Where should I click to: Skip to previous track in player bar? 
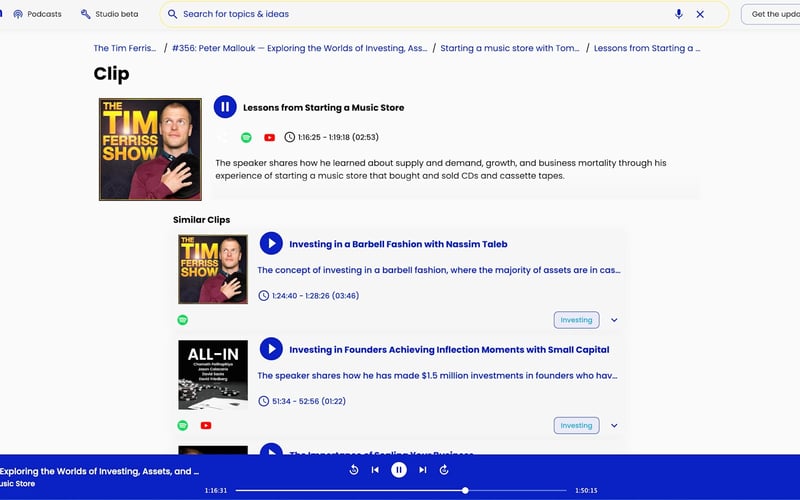(x=375, y=470)
